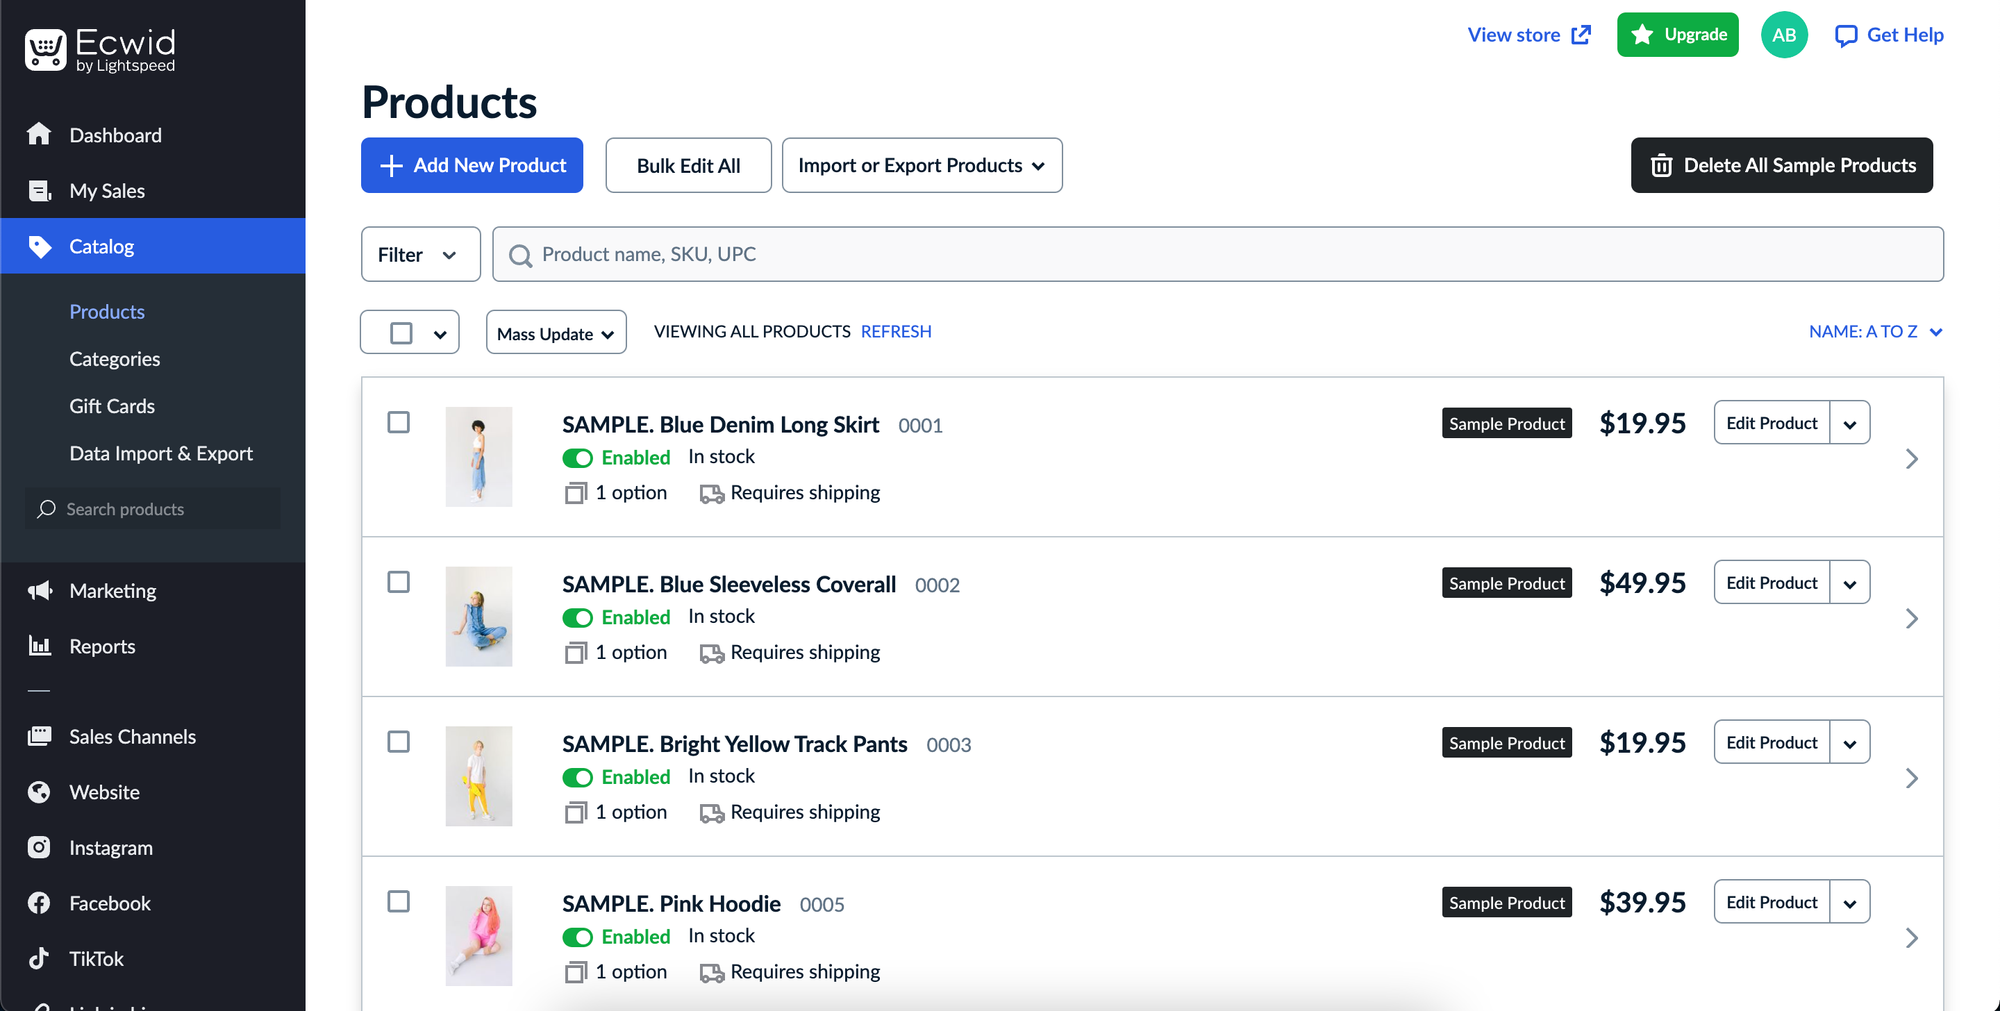The height and width of the screenshot is (1011, 2000).
Task: Click the Sales Channels icon
Action: tap(40, 736)
